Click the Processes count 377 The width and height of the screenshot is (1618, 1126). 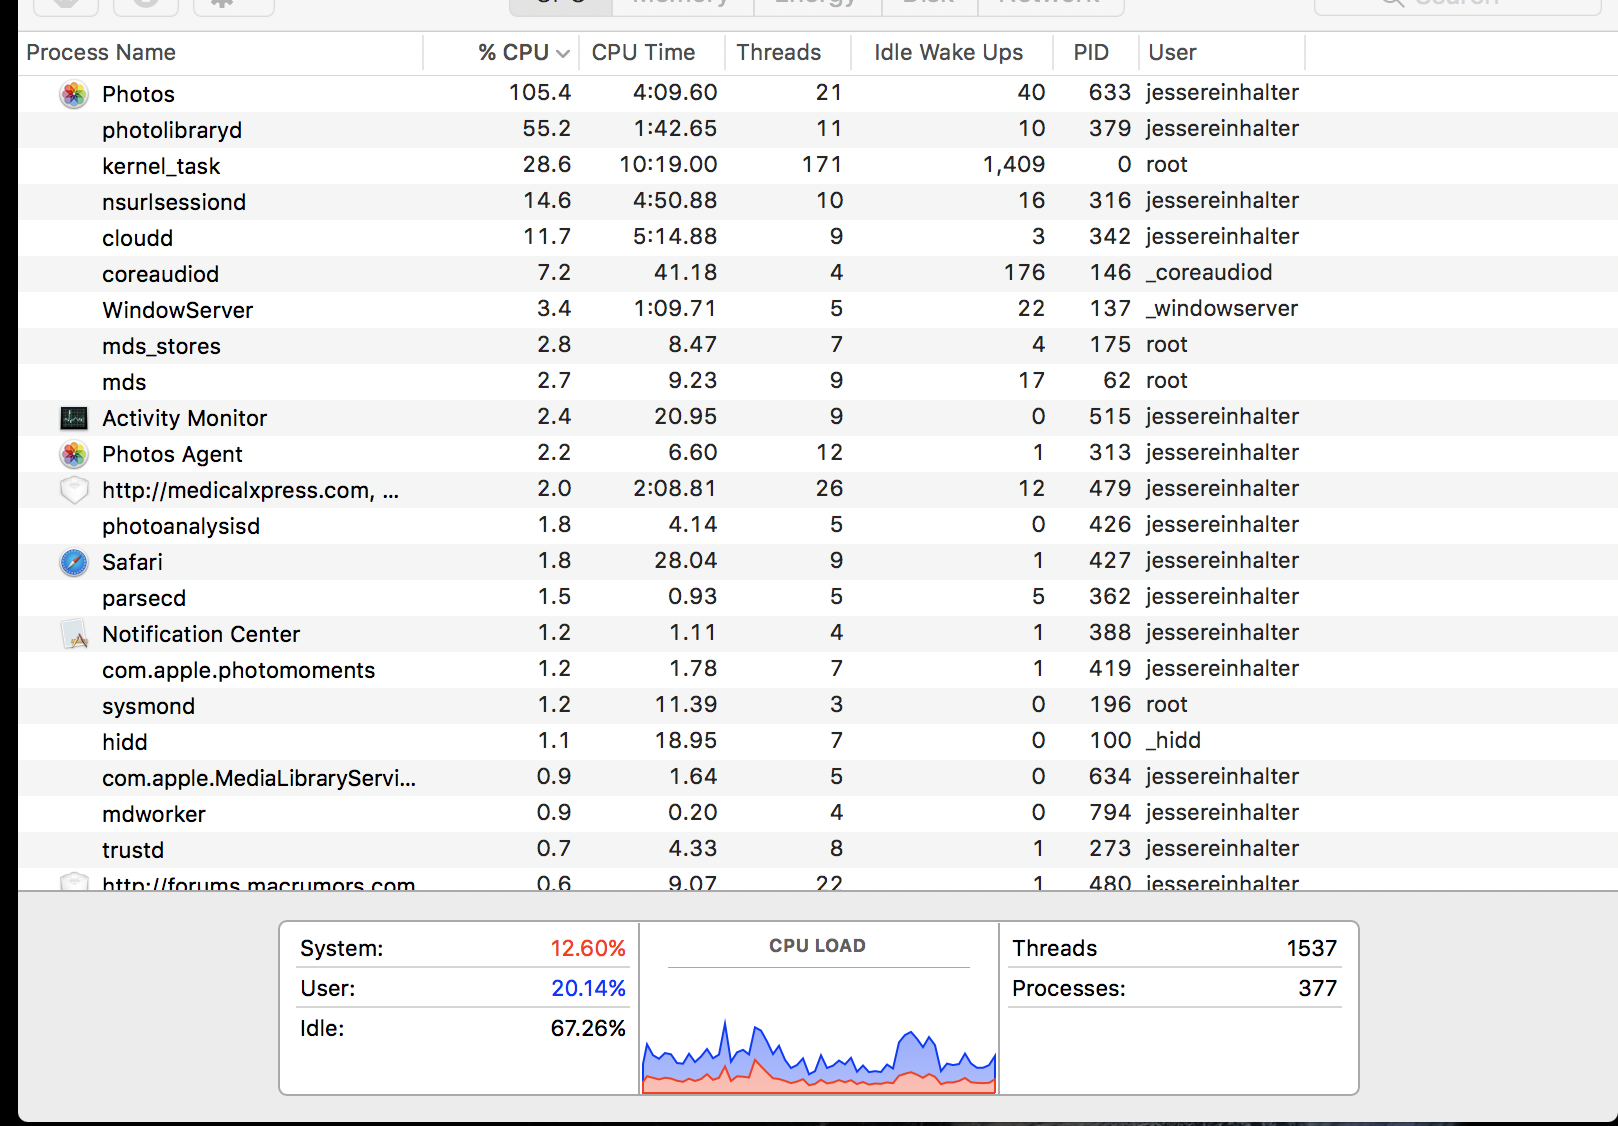coord(1318,988)
